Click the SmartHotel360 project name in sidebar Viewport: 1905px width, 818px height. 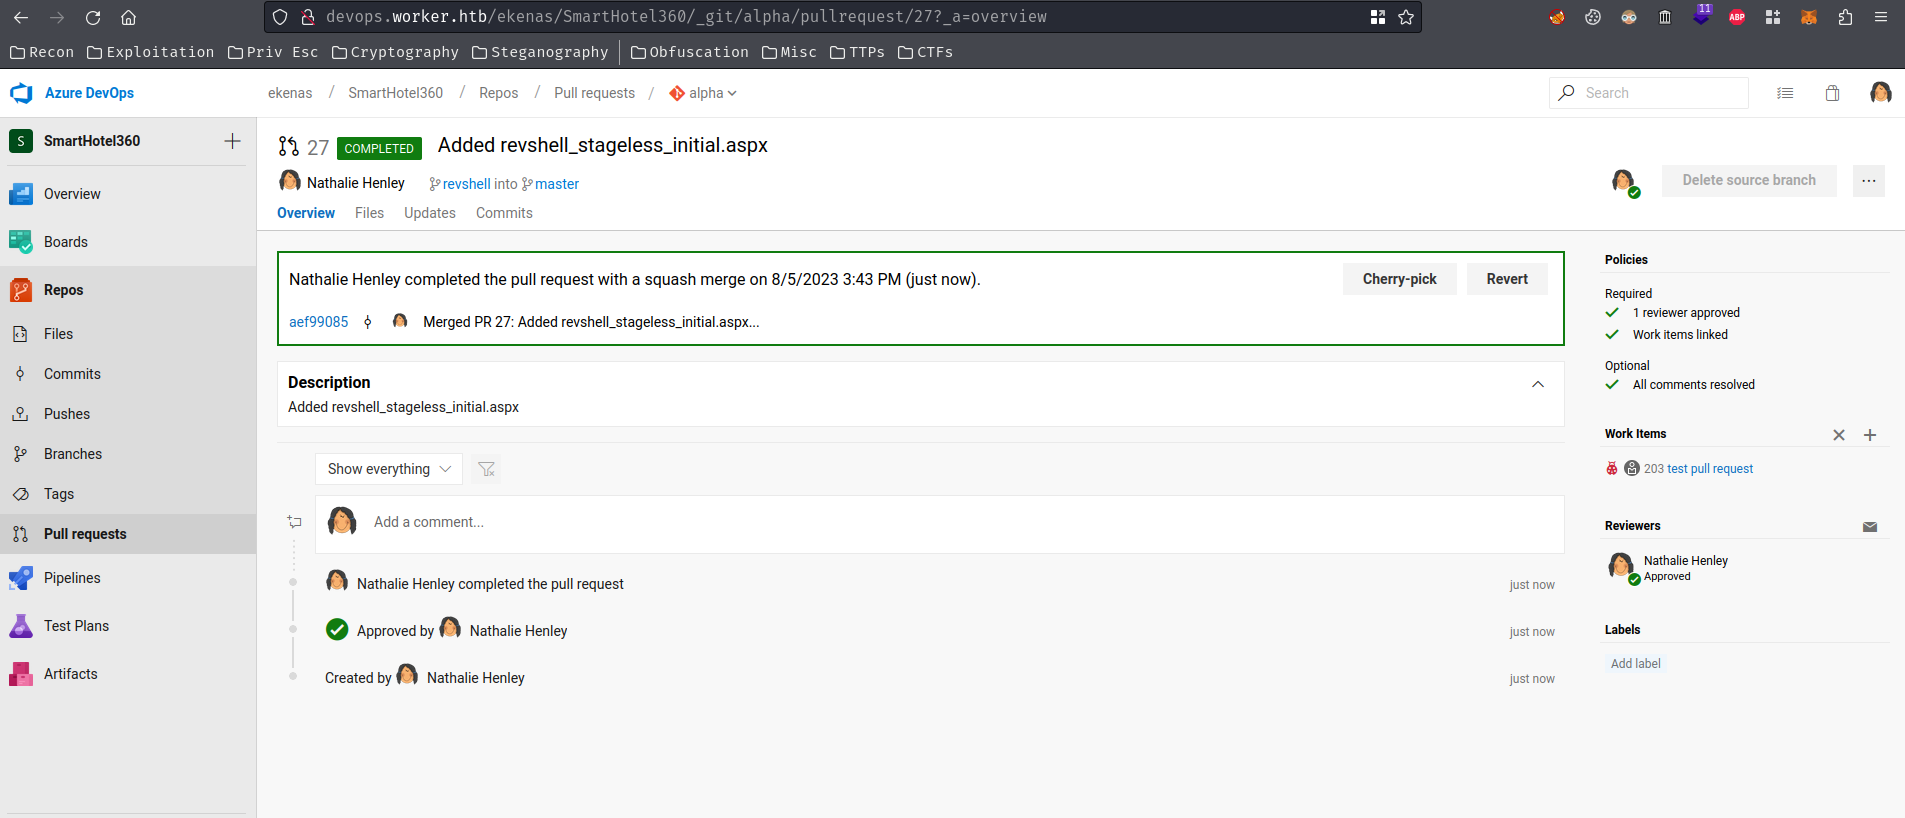(x=92, y=141)
